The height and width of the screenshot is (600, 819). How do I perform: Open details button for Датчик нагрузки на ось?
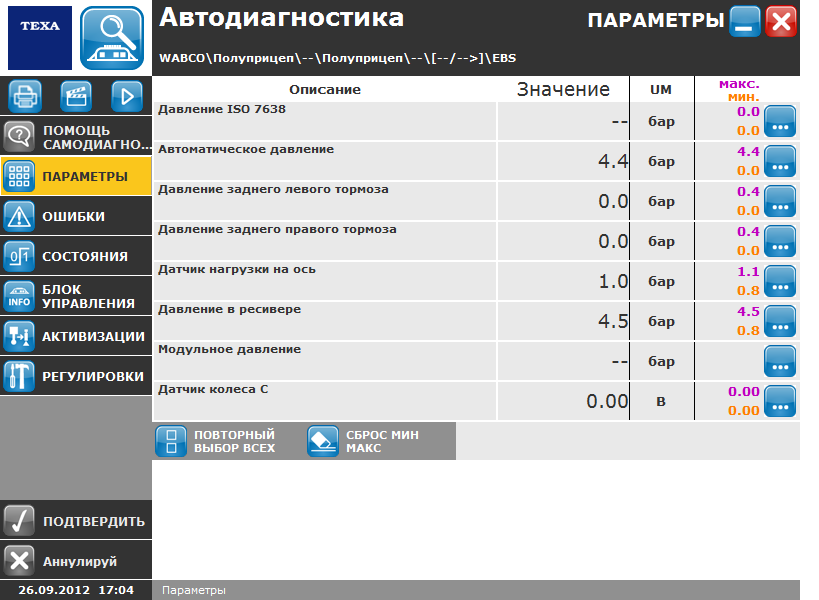(x=780, y=281)
